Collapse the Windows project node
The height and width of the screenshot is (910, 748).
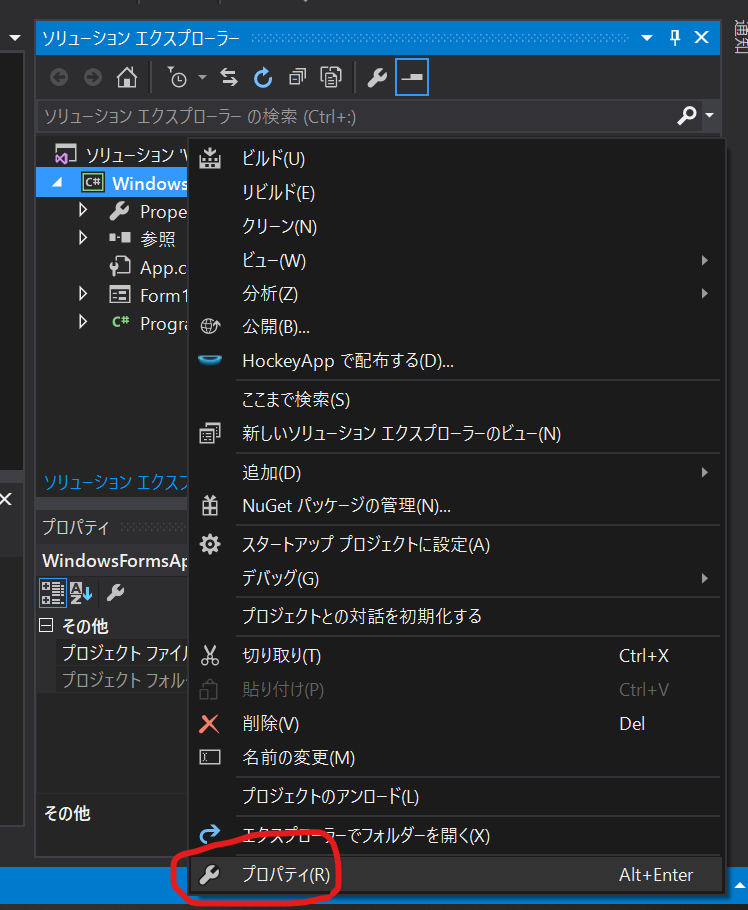tap(57, 183)
